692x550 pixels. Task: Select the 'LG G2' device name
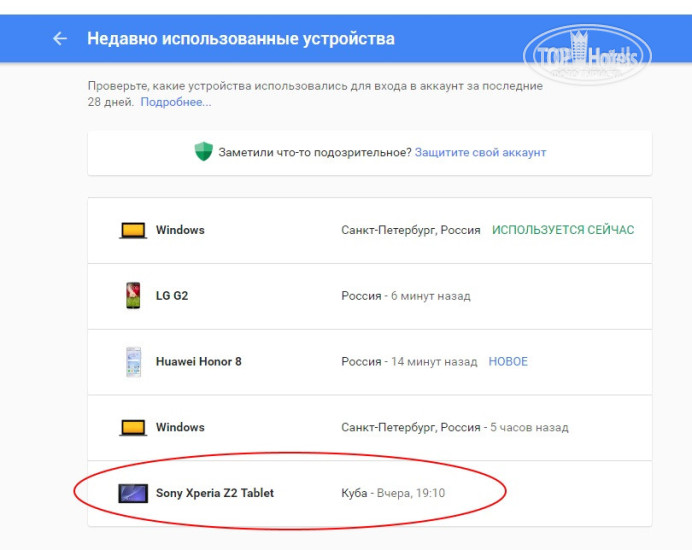172,296
